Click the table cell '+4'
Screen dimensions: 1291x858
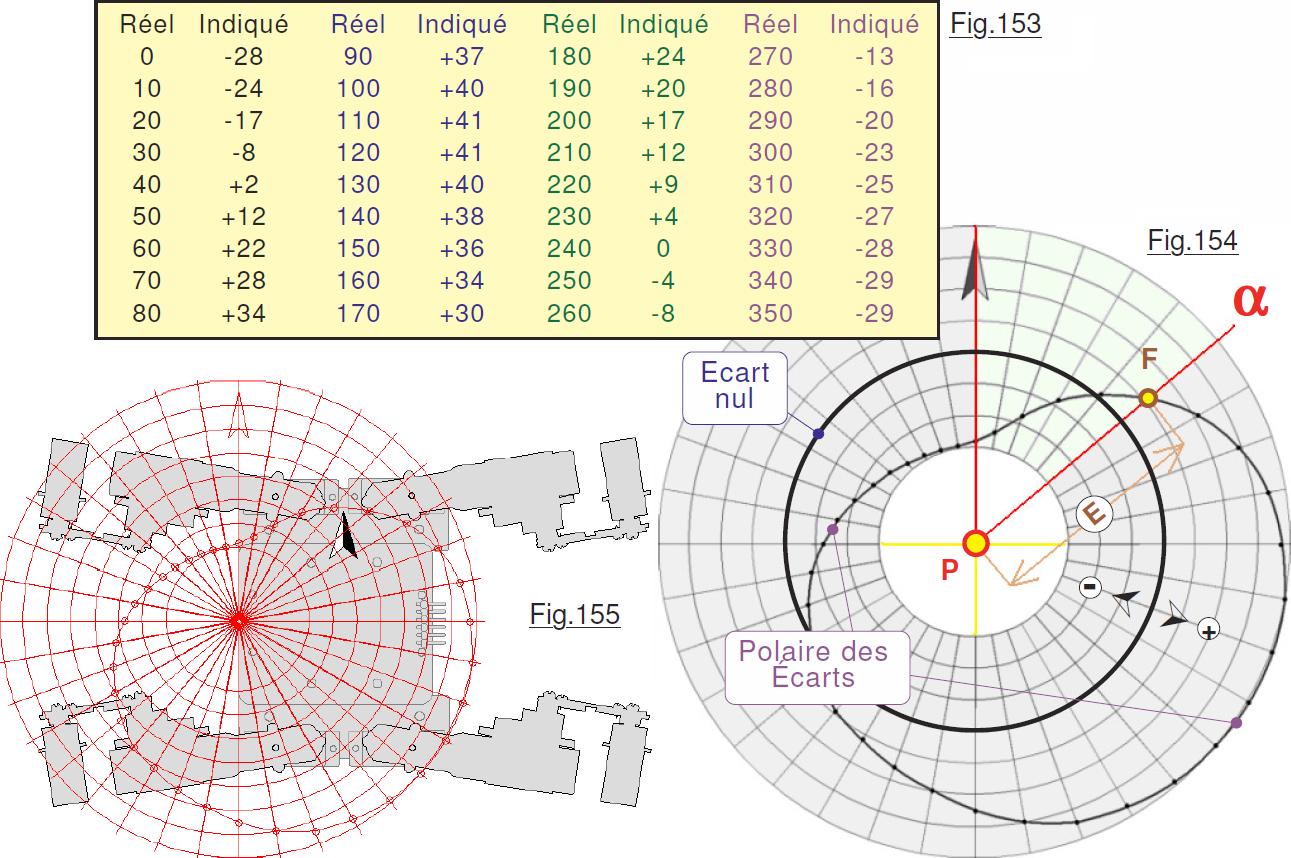coord(663,217)
